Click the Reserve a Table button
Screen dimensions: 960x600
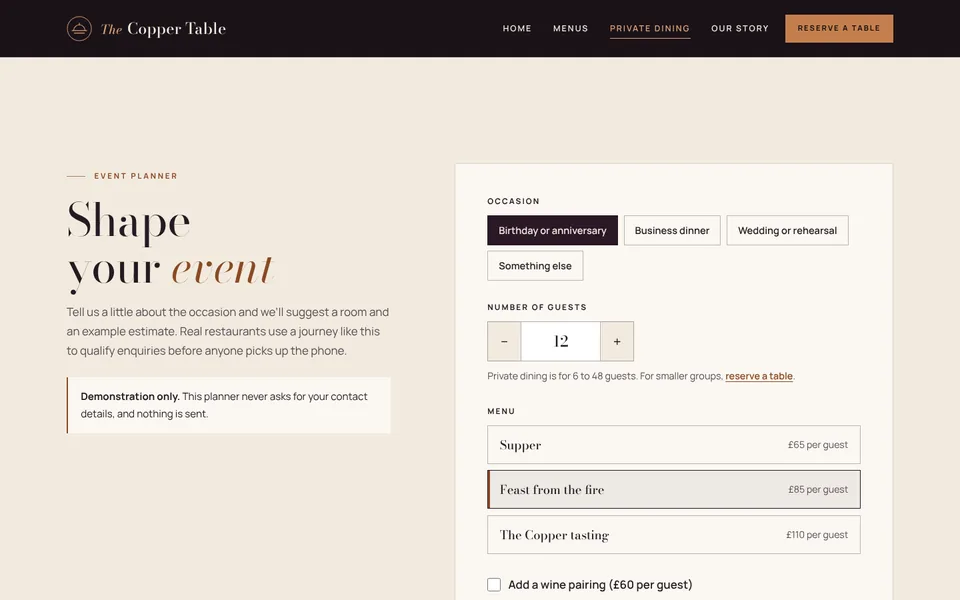(839, 28)
